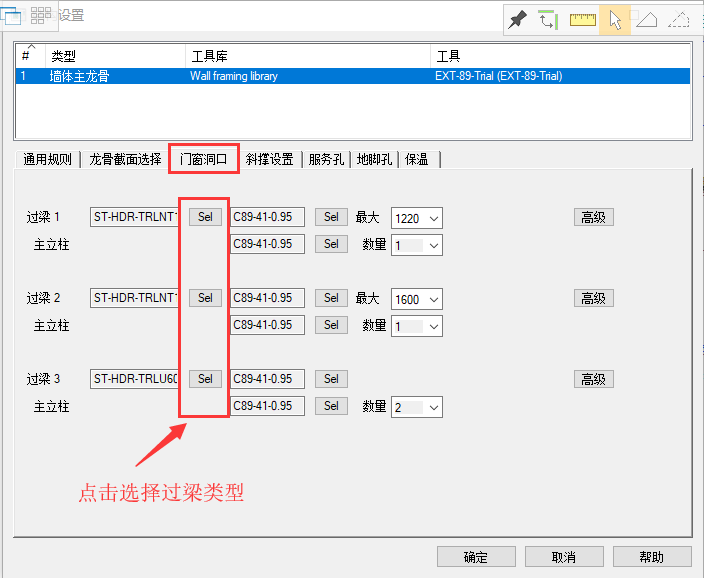The image size is (704, 578).
Task: Click Sel for 过梁 2 section C89-41-0.95
Action: [331, 298]
